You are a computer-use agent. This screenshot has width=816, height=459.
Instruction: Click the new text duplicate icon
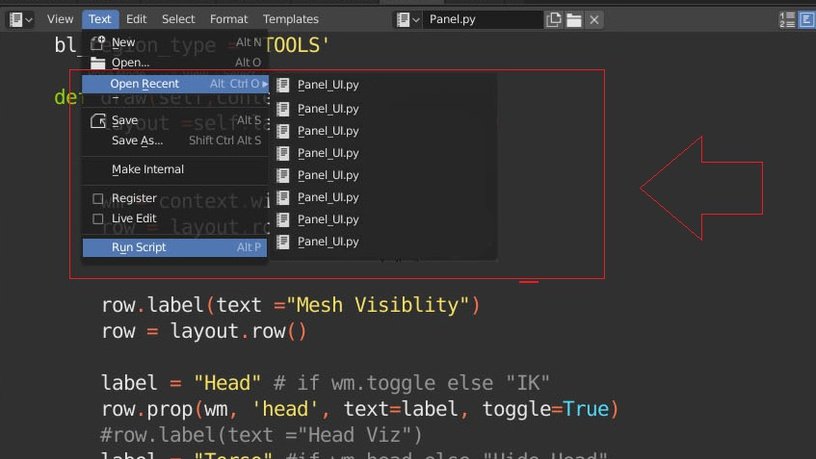click(553, 20)
